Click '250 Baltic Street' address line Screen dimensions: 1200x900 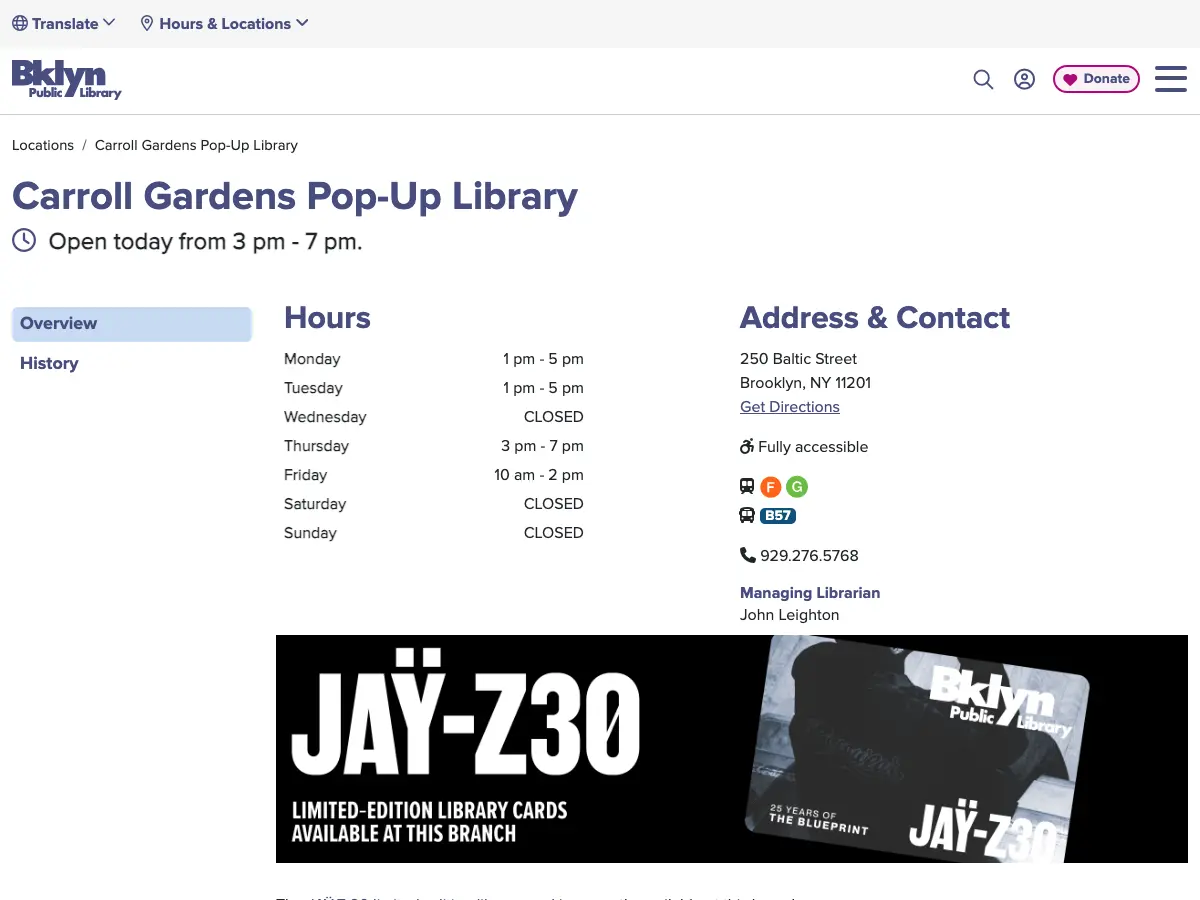click(799, 359)
